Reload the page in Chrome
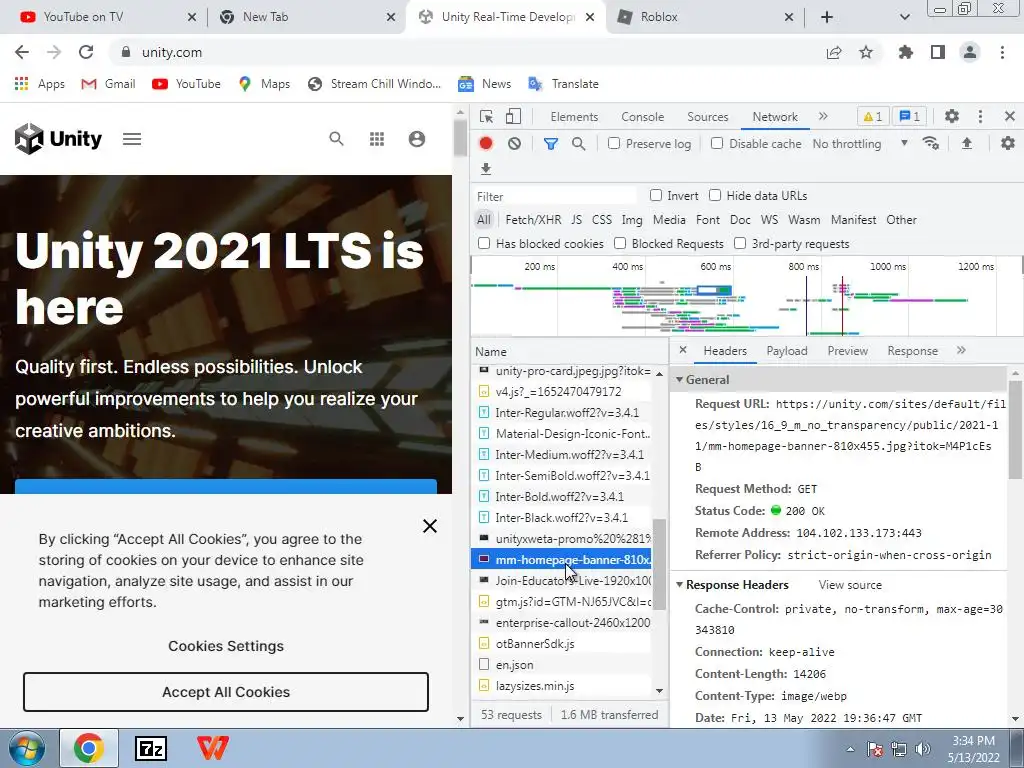Image resolution: width=1024 pixels, height=768 pixels. [86, 52]
